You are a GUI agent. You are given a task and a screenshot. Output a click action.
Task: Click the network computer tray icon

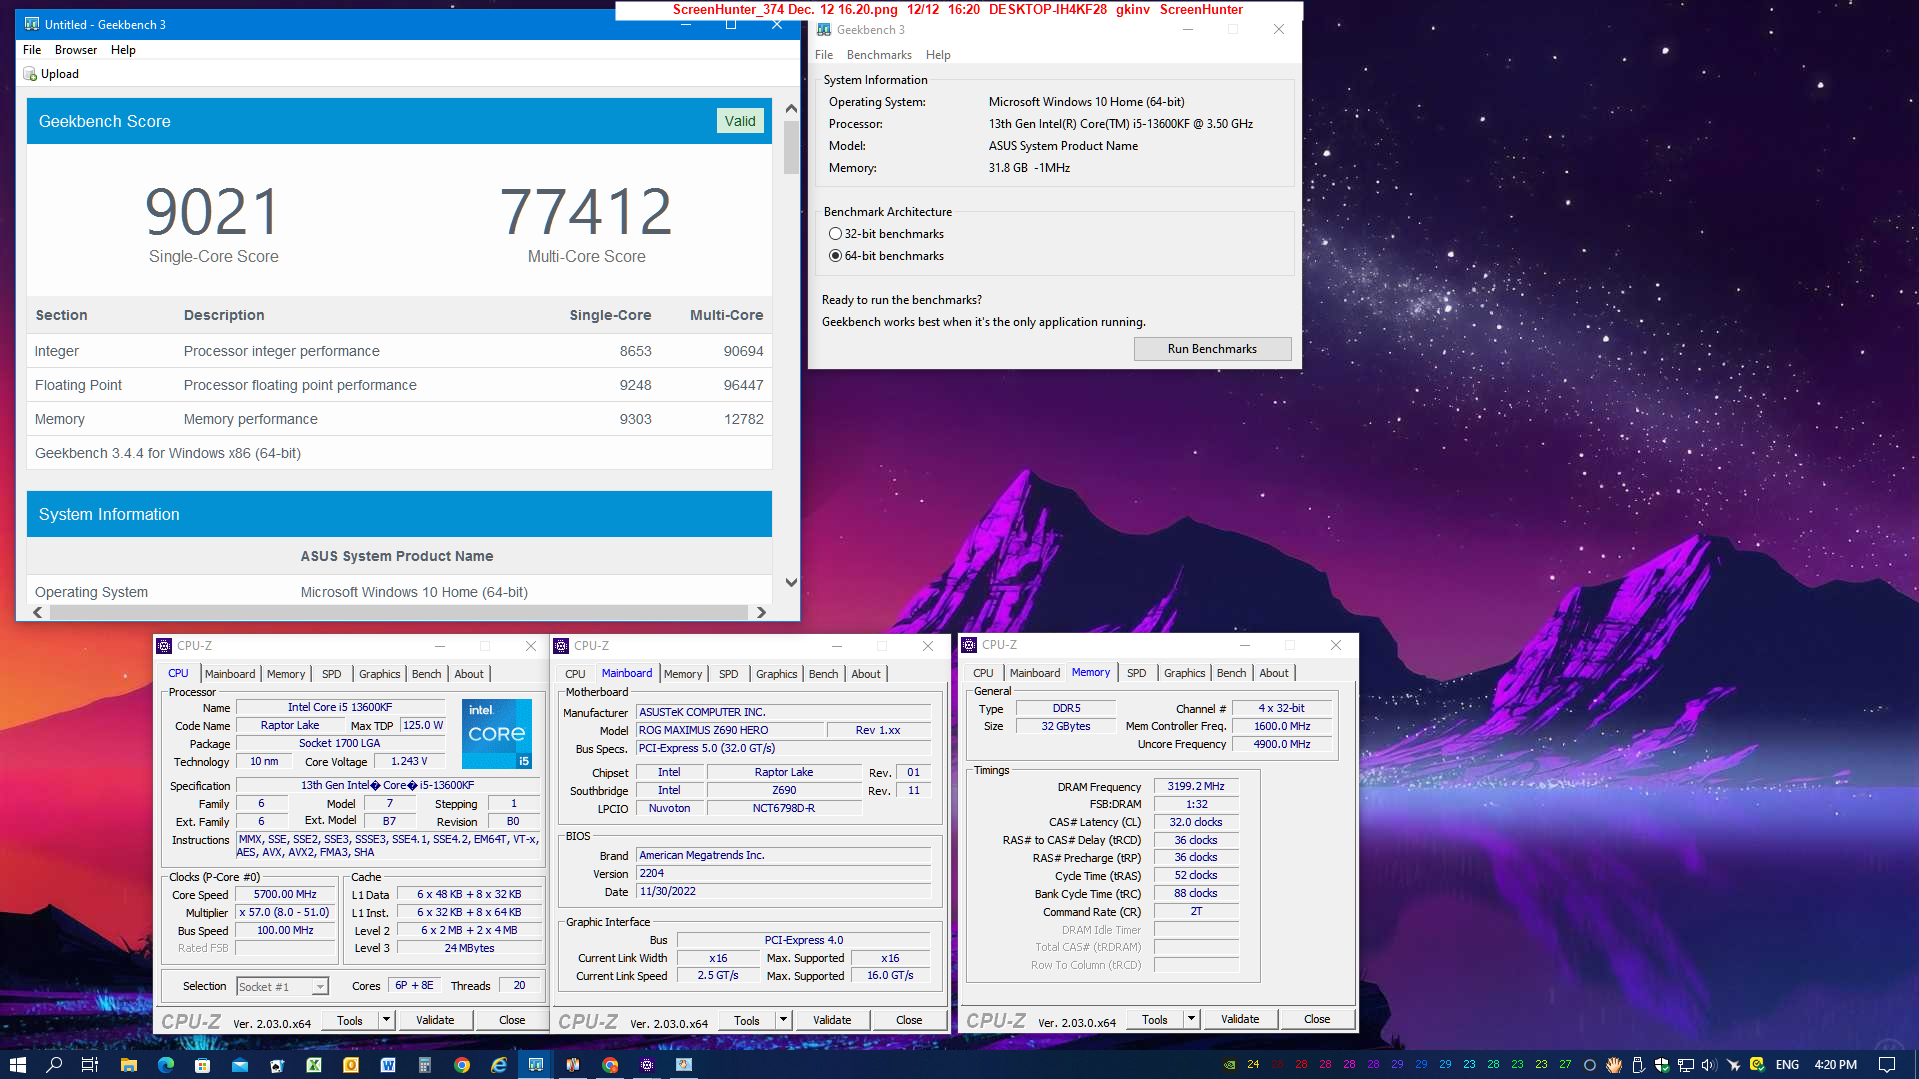coord(1686,1065)
